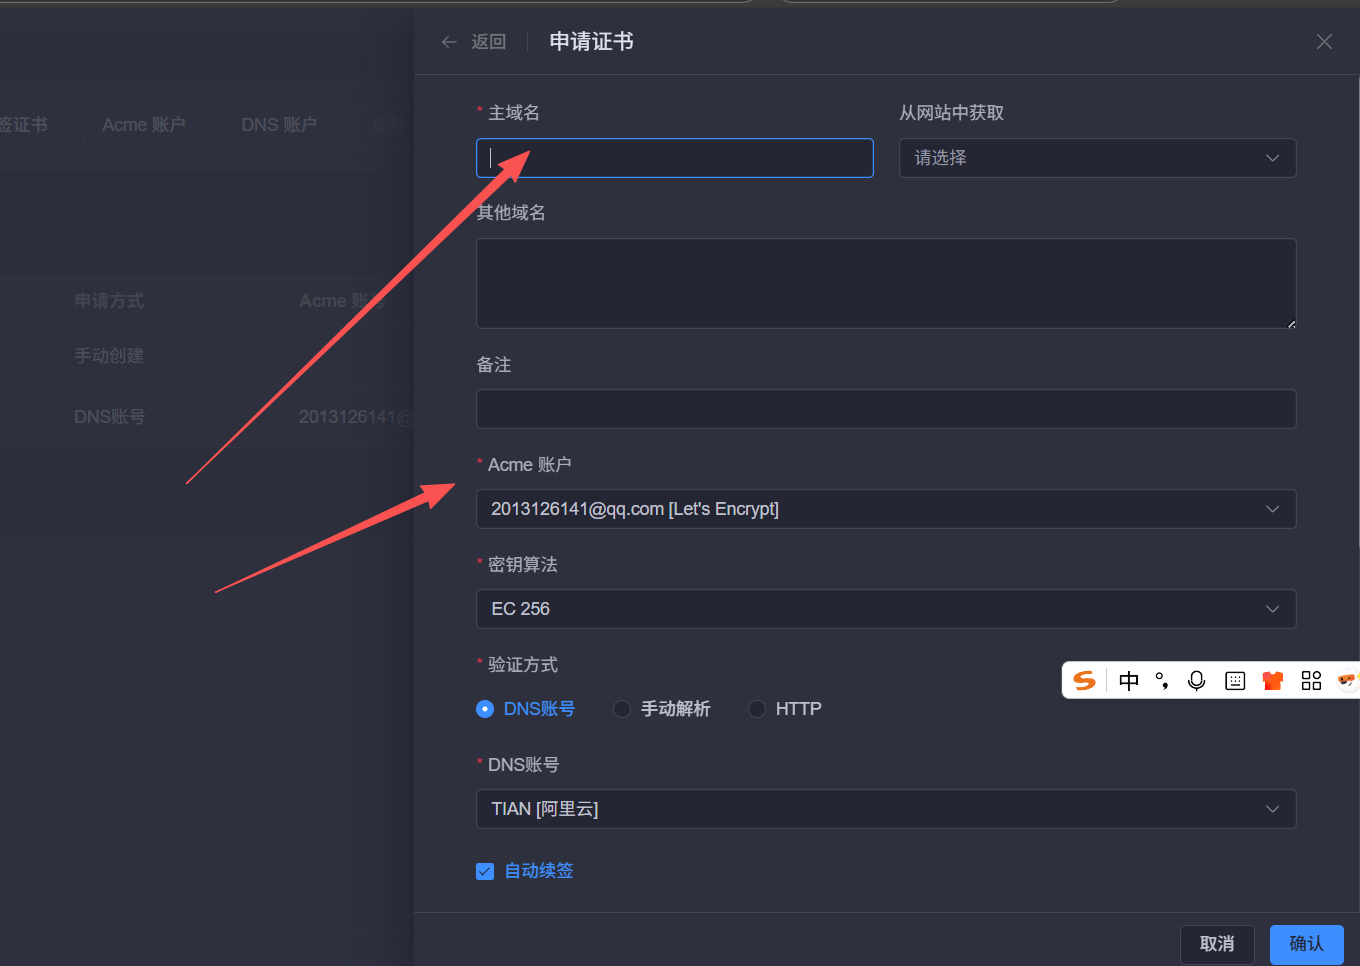1360x966 pixels.
Task: Select the DNS账号 verification radio button
Action: [x=485, y=709]
